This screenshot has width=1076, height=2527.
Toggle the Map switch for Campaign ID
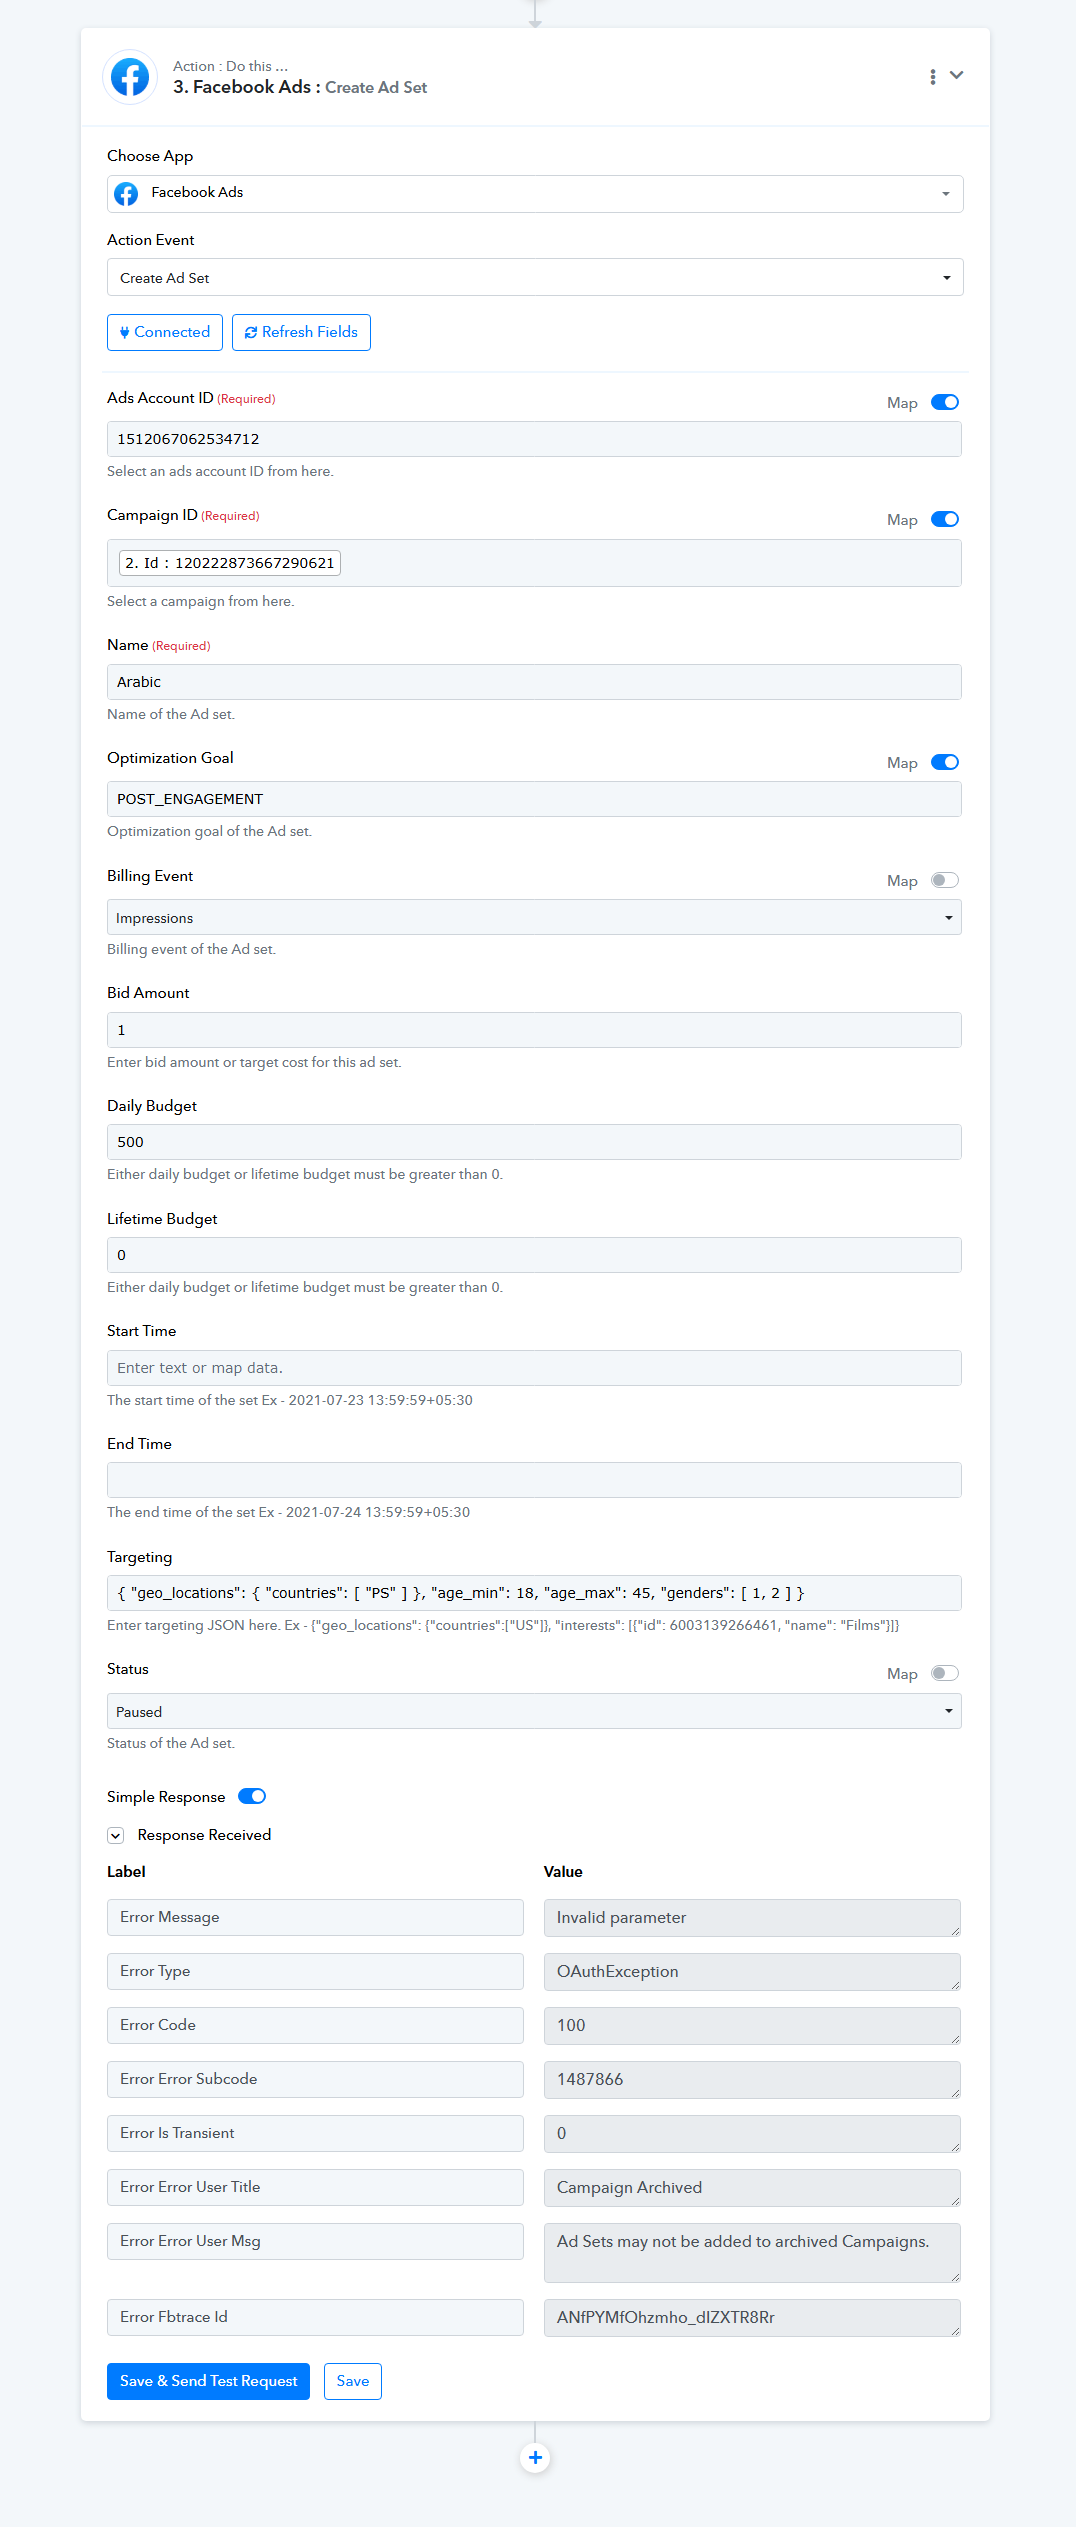click(945, 519)
